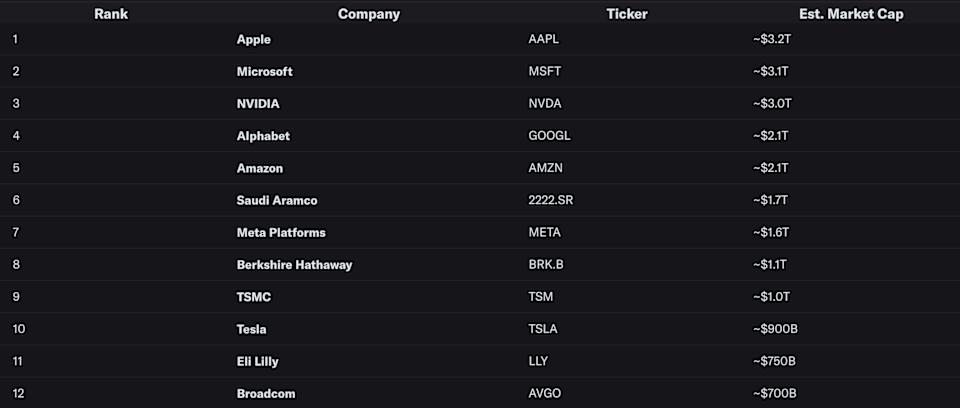Screen dimensions: 960x408
Task: Click the rank 10 number cell
Action: (19, 329)
